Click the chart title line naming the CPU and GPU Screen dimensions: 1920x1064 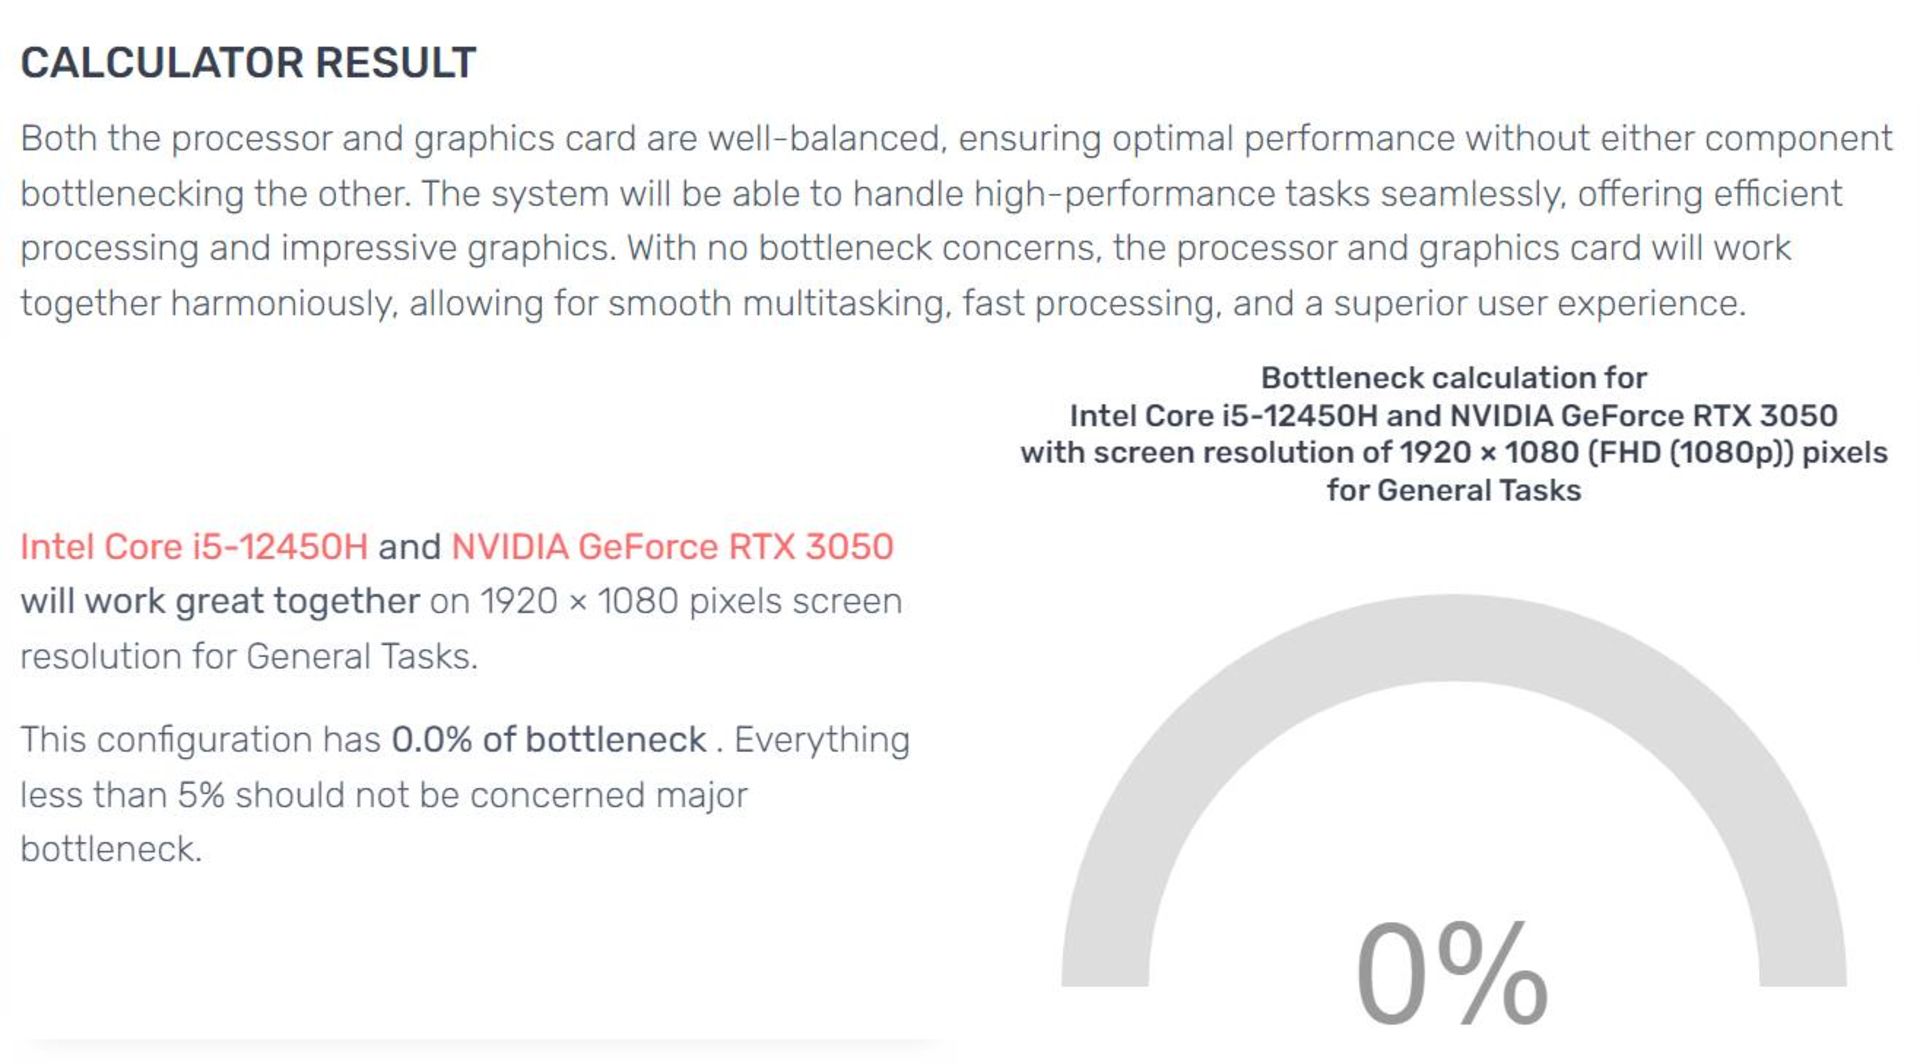1453,415
